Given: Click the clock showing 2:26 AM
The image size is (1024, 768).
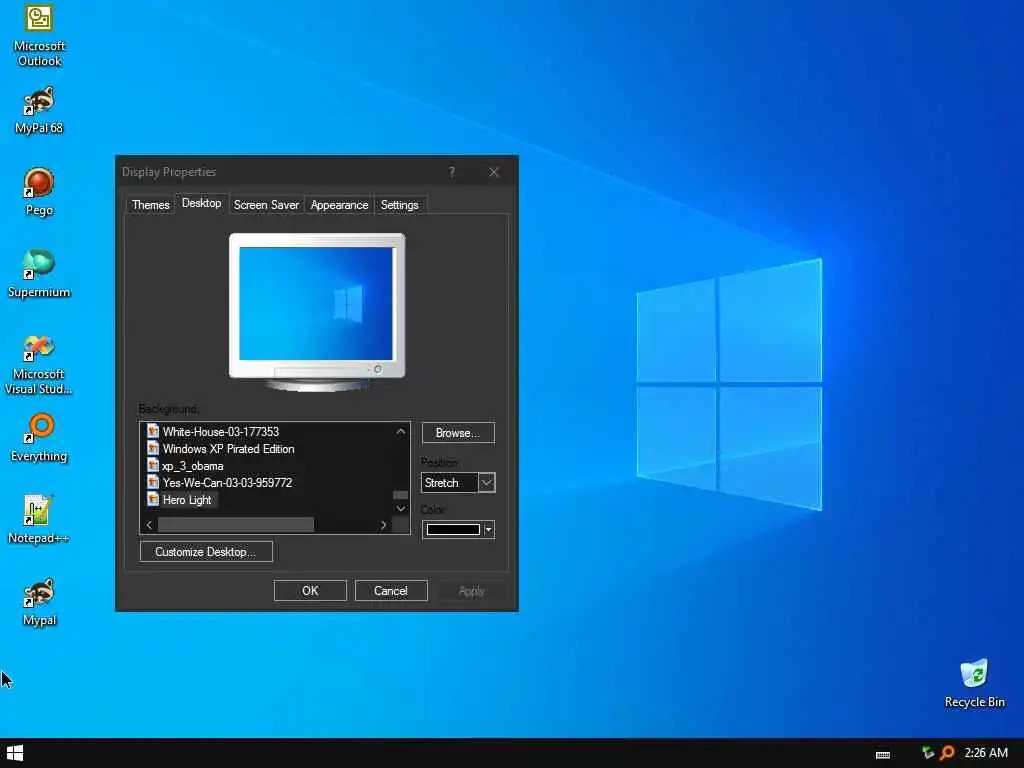Looking at the screenshot, I should (986, 753).
